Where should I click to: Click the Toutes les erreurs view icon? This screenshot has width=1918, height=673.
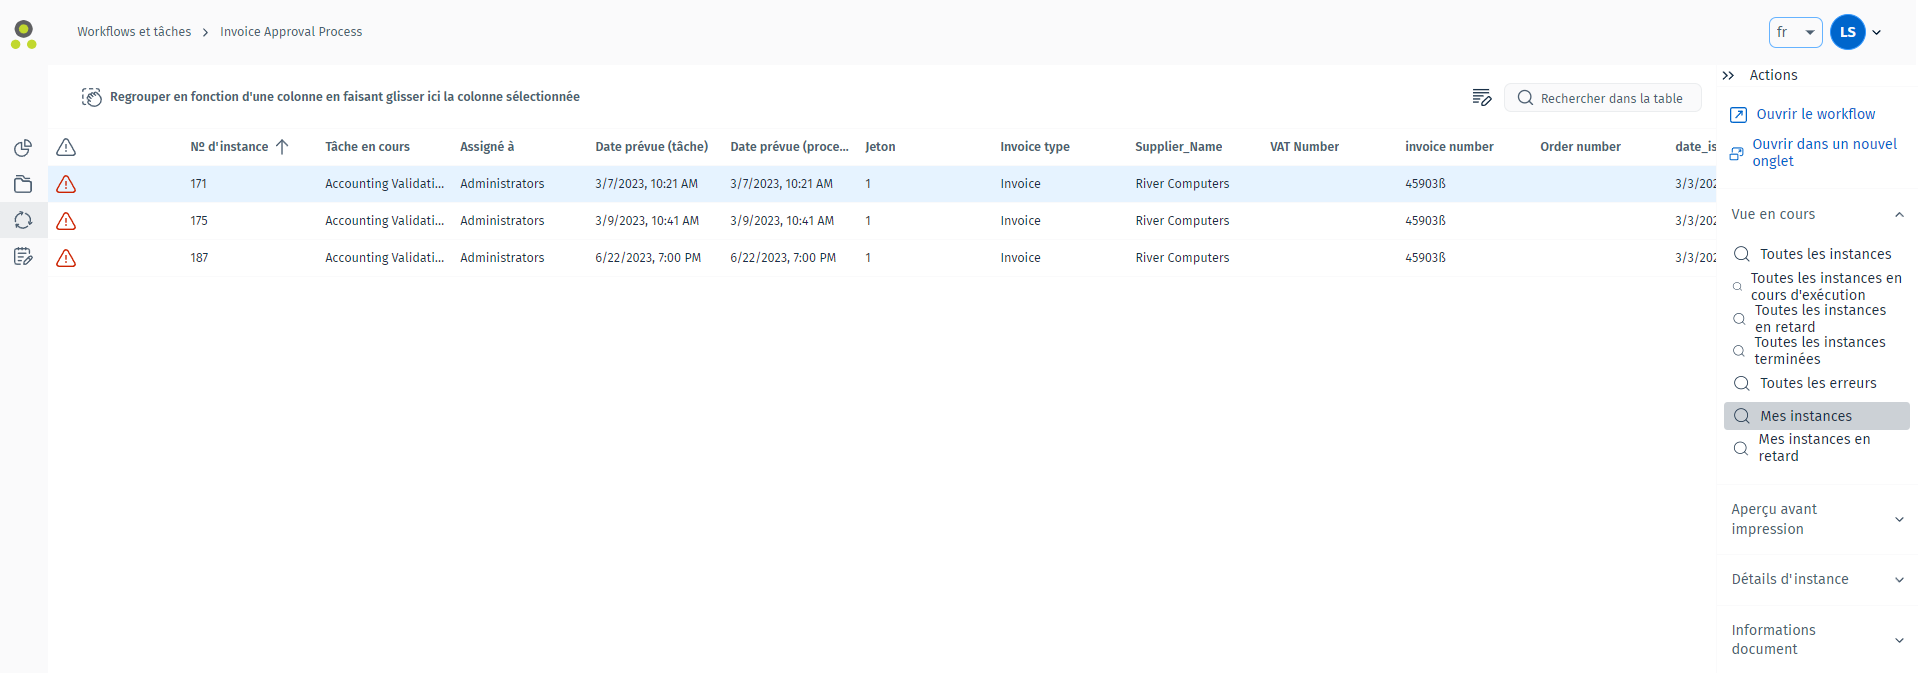pos(1742,383)
